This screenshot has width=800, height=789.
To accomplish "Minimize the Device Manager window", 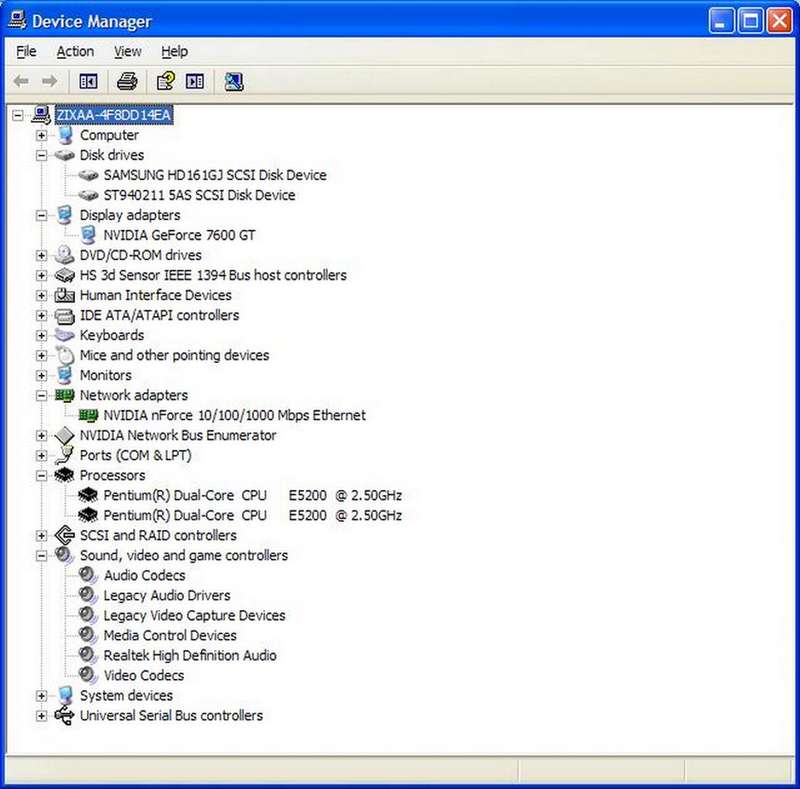I will coord(721,21).
